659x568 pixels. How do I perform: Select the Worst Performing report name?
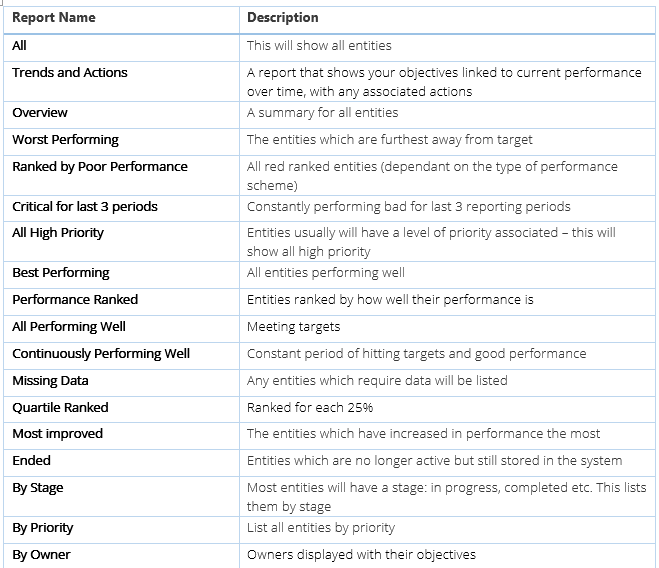(66, 140)
